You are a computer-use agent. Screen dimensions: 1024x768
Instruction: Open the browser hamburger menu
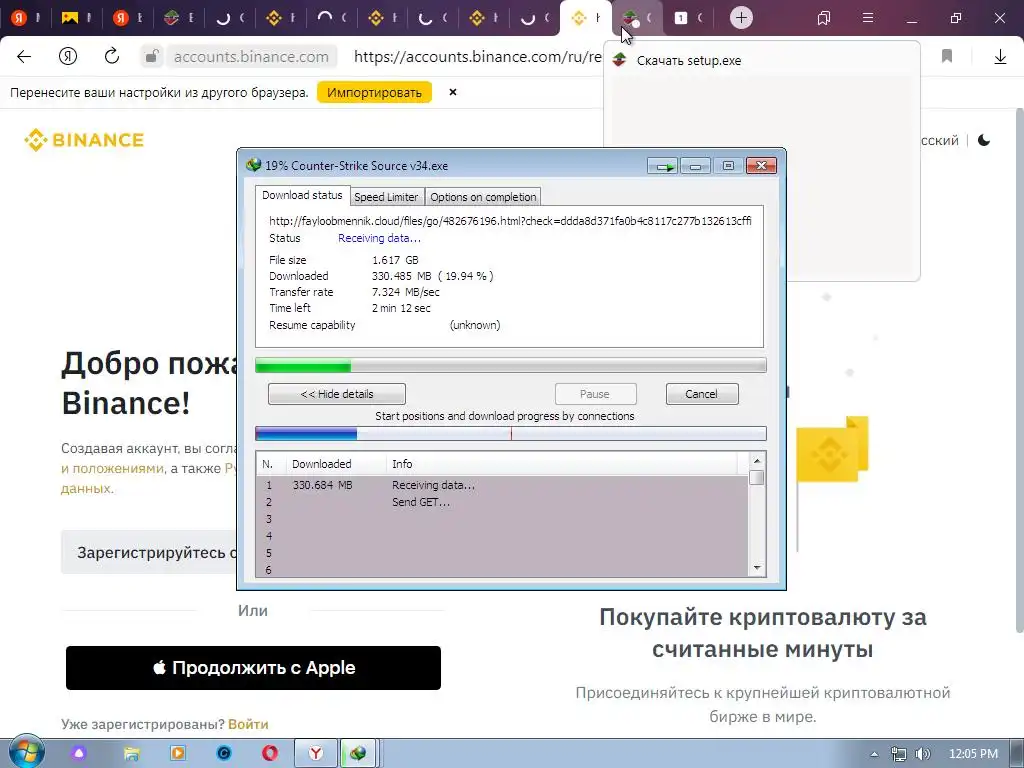click(x=868, y=18)
